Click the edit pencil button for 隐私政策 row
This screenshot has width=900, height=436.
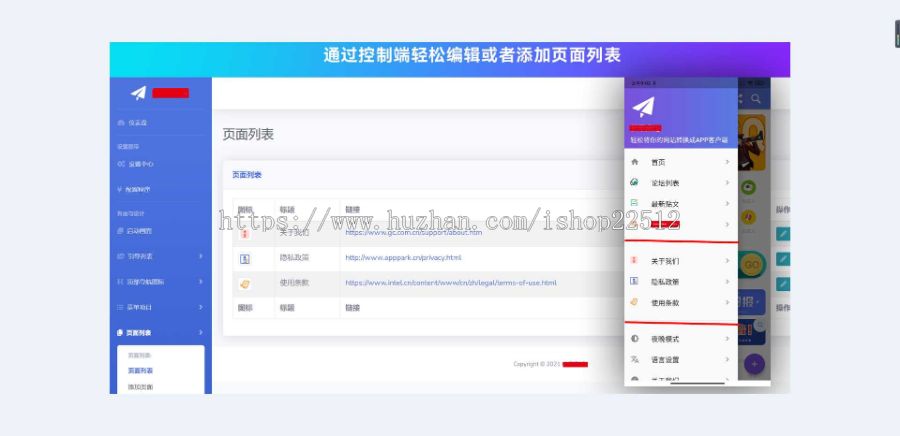click(x=783, y=259)
